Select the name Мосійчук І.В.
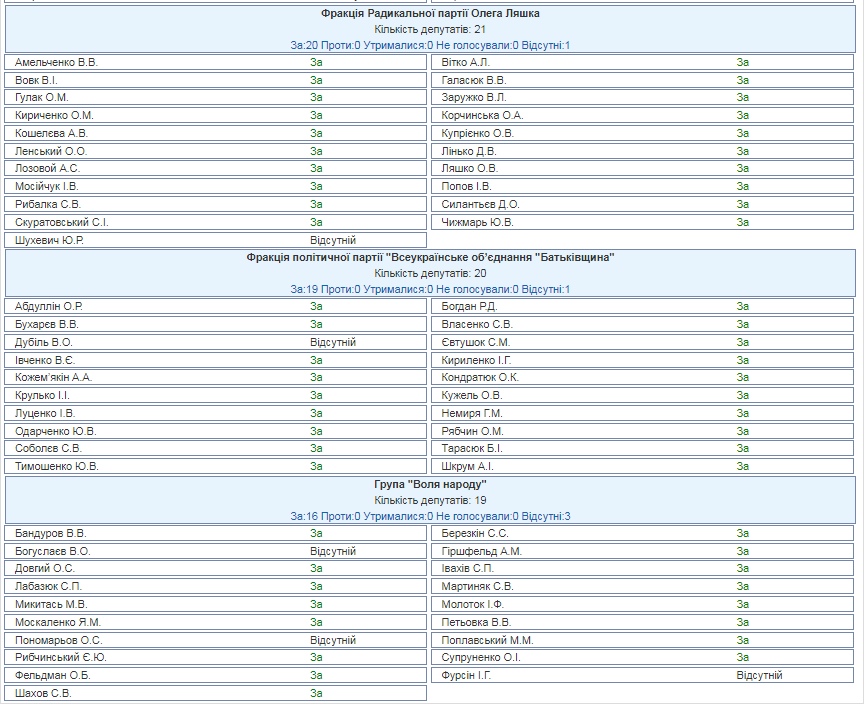The width and height of the screenshot is (867, 709). [x=46, y=186]
